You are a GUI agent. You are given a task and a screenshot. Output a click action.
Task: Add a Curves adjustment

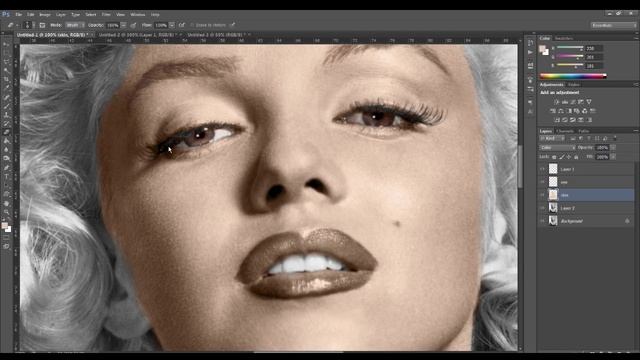573,102
